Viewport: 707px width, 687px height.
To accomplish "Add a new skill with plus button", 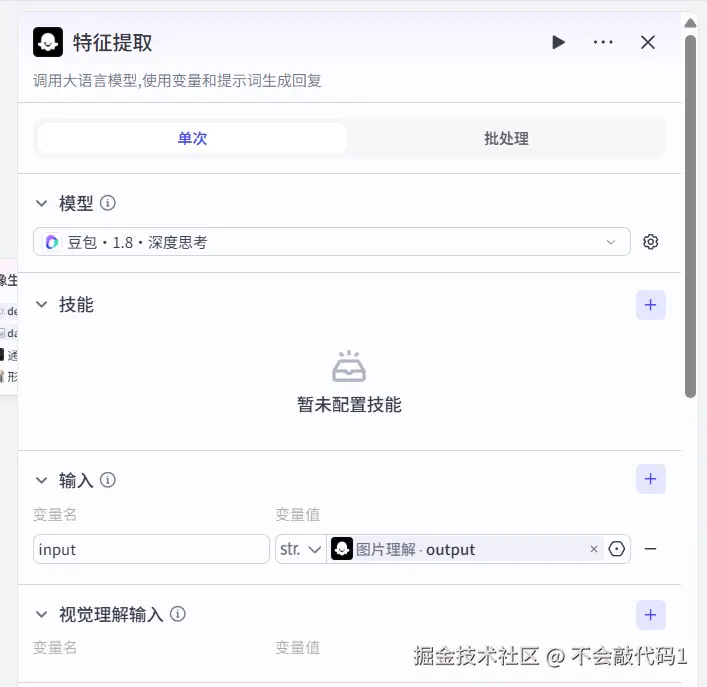I will pyautogui.click(x=651, y=305).
